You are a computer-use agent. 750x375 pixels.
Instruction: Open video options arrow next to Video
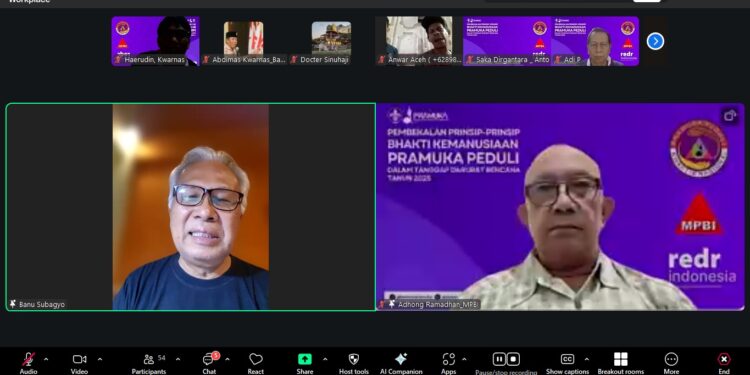[x=100, y=359]
